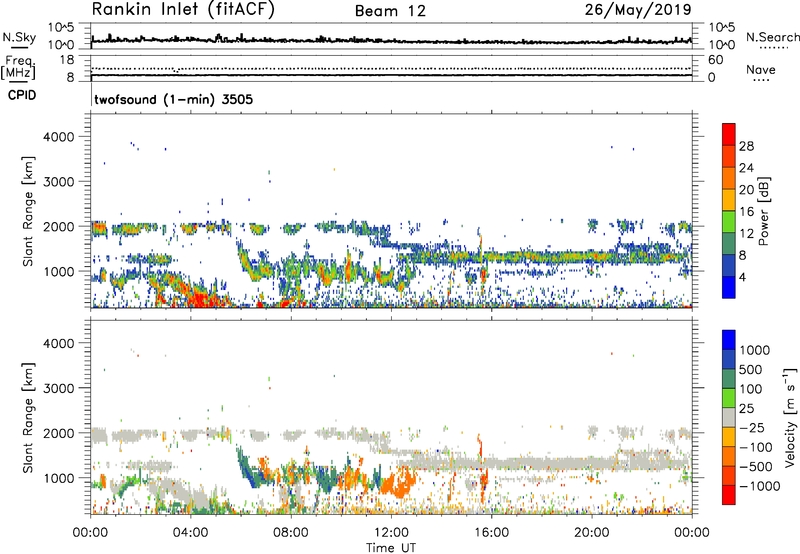Click the '3000' tick on the velocity panel axis

click(x=59, y=388)
